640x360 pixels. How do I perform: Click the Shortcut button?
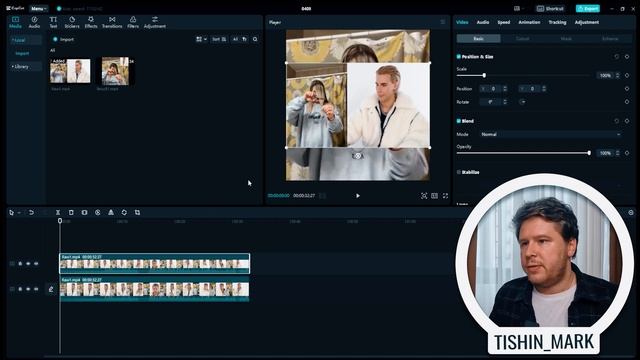550,9
